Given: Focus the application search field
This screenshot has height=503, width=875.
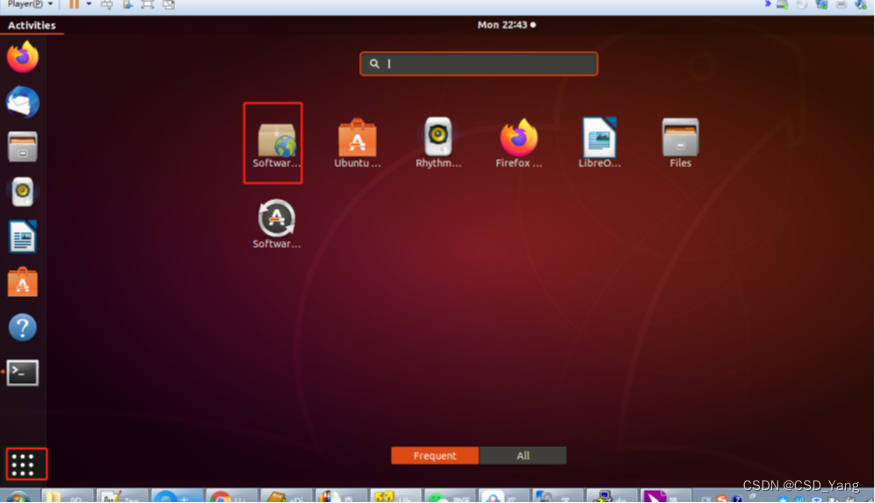Looking at the screenshot, I should [479, 64].
